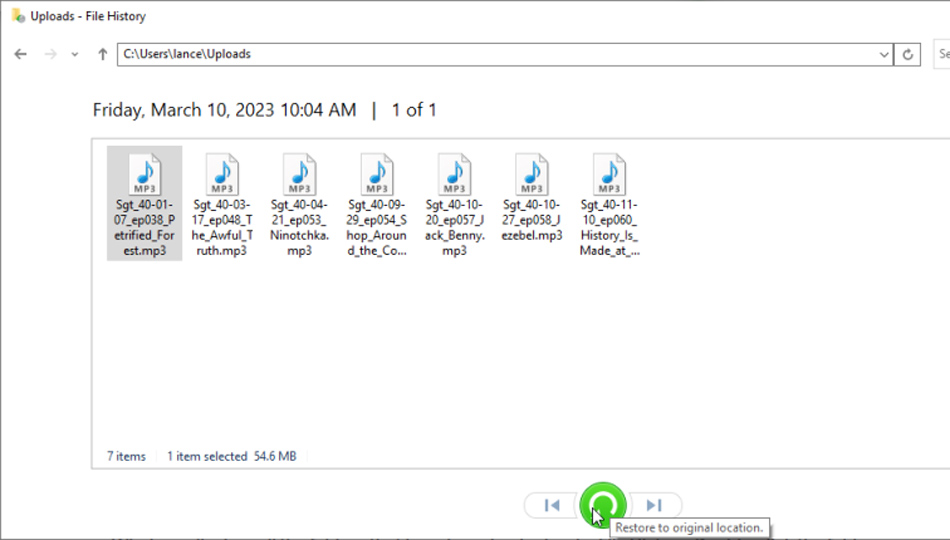Click the File History title bar folder icon
The width and height of the screenshot is (950, 540).
point(17,16)
